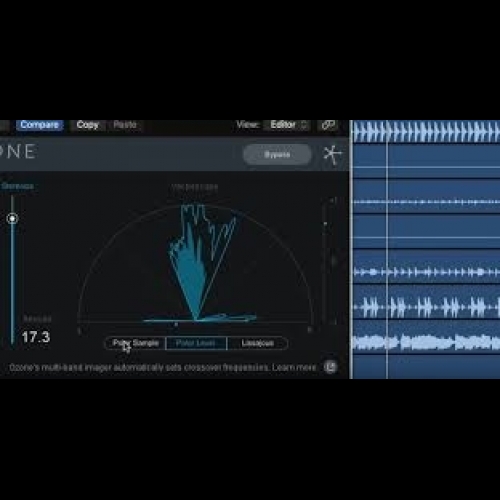Image resolution: width=500 pixels, height=500 pixels.
Task: Click the link chain icon
Action: click(x=328, y=125)
